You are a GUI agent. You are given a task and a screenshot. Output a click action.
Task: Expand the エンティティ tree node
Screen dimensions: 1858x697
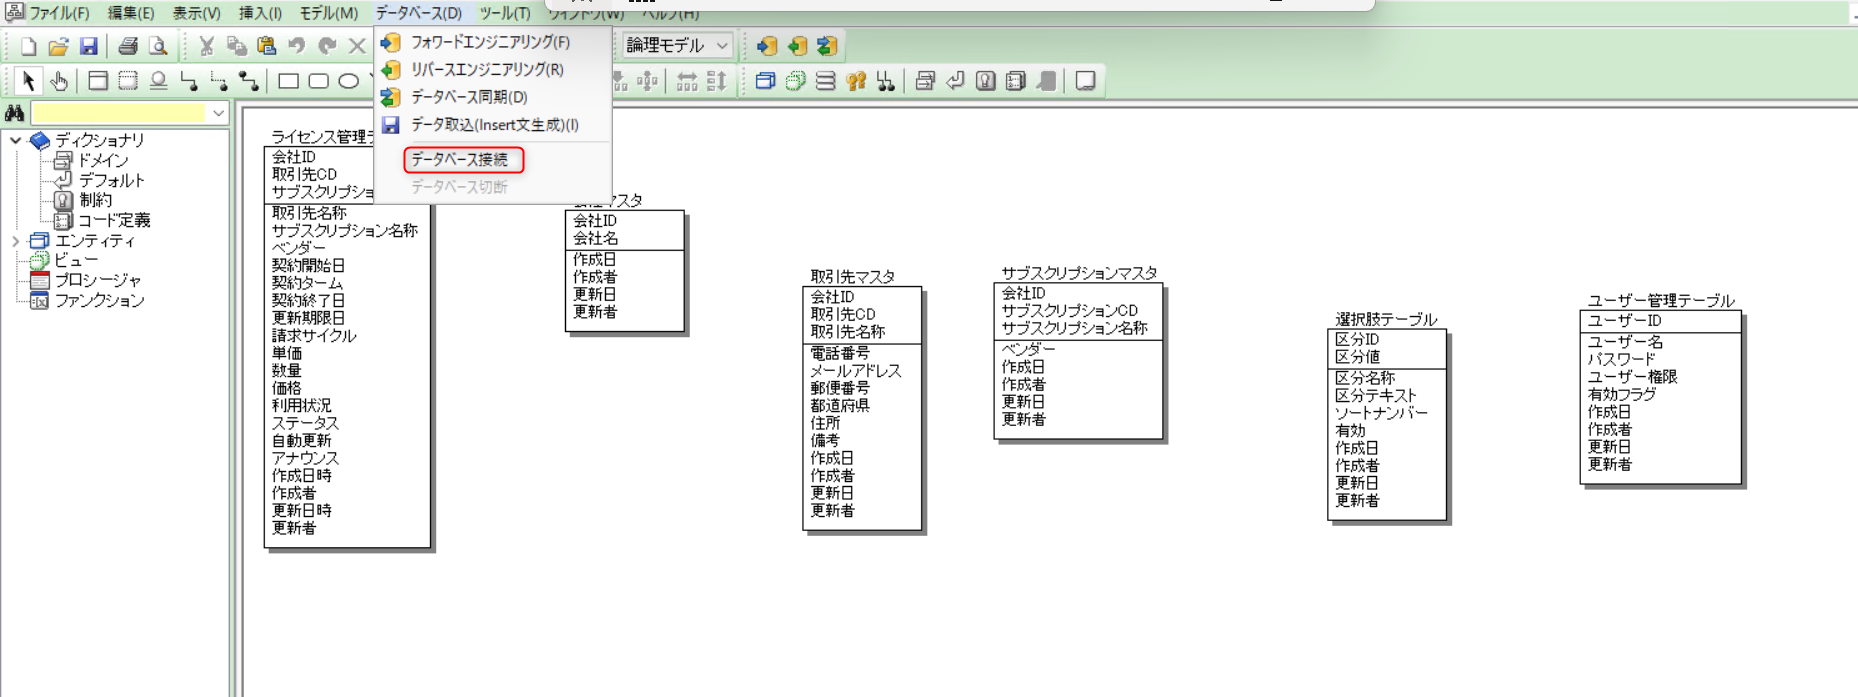tap(15, 241)
